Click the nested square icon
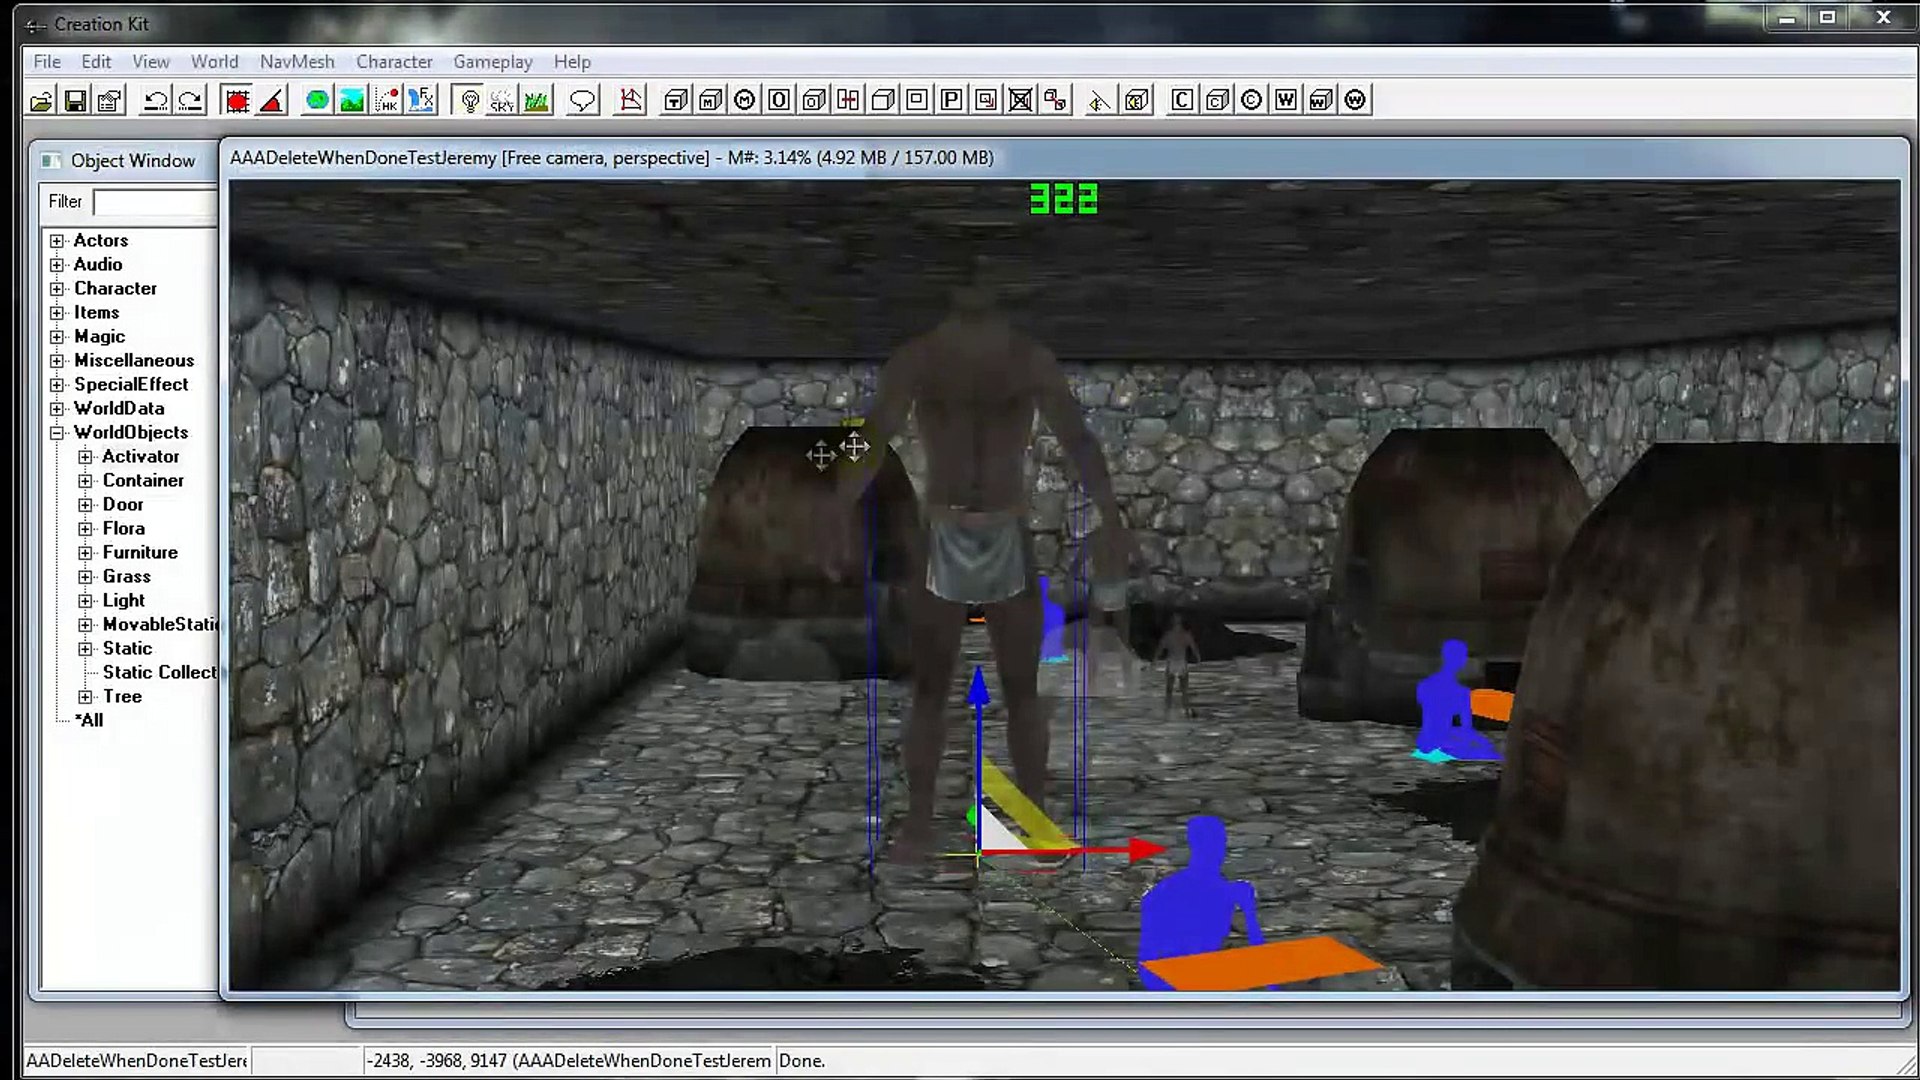The height and width of the screenshot is (1080, 1920). [x=917, y=100]
